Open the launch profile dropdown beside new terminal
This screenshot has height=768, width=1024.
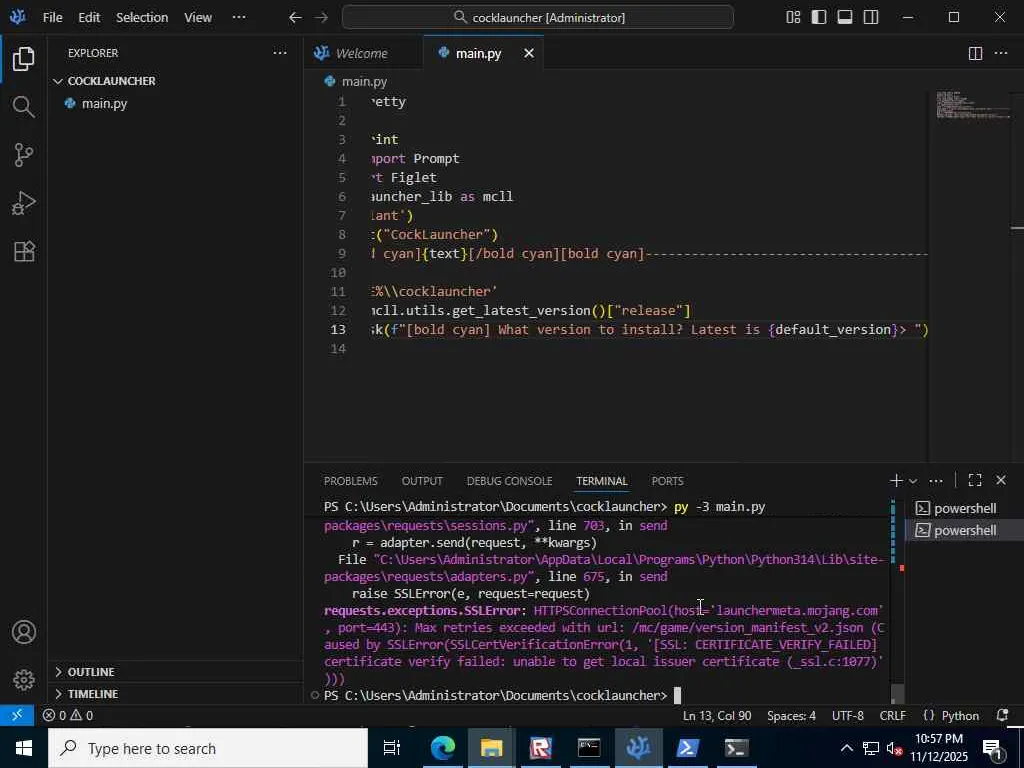point(912,481)
